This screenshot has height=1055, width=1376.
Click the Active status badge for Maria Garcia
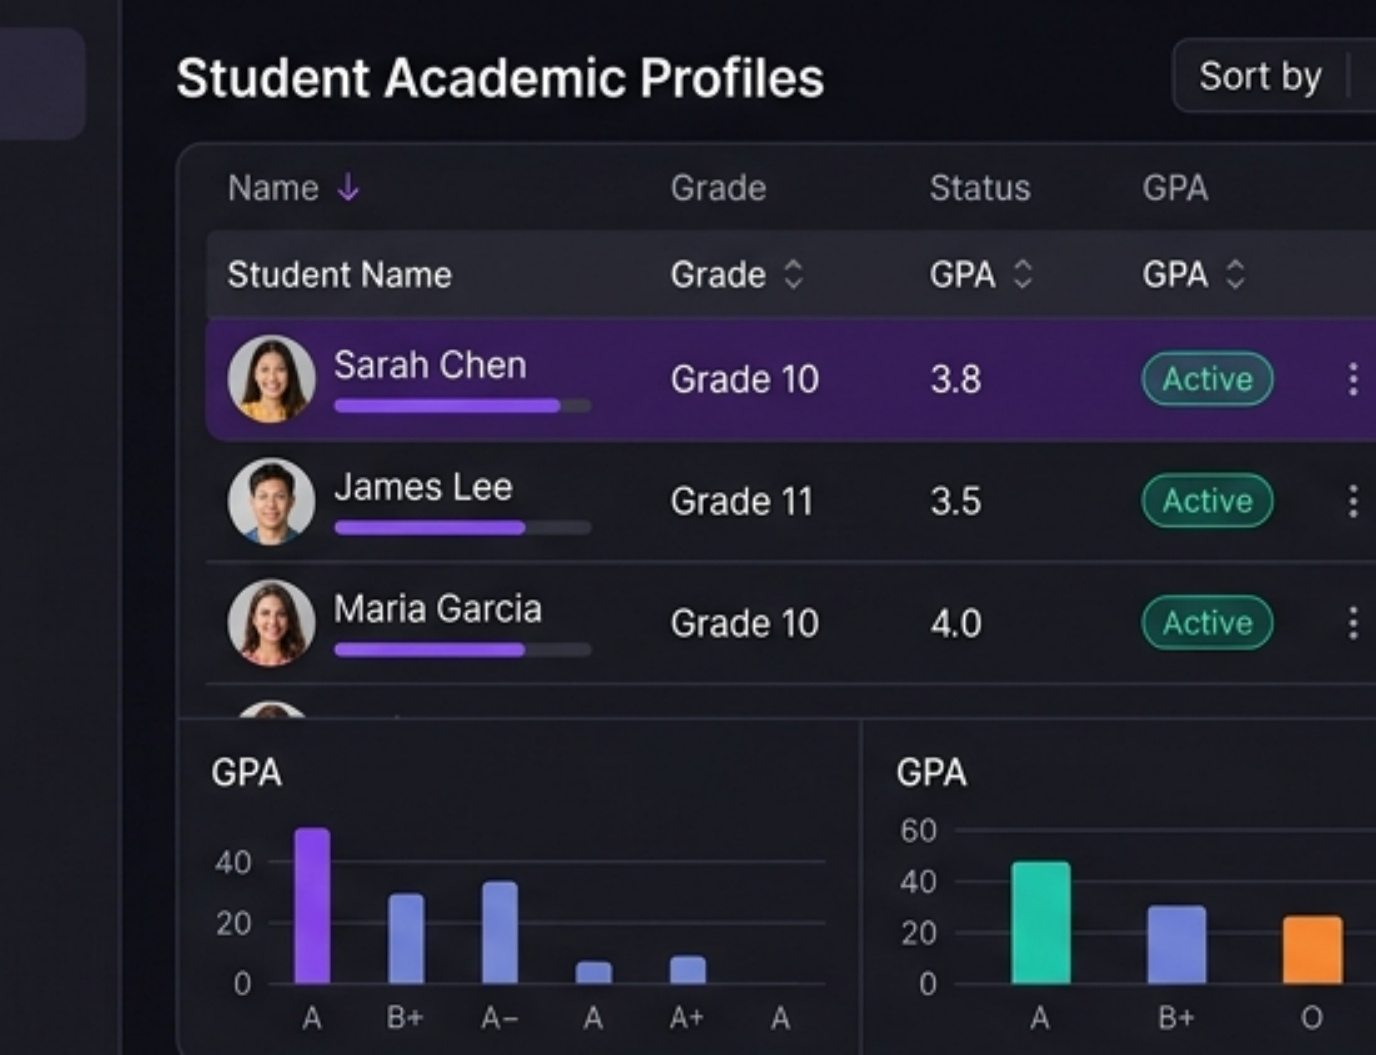tap(1208, 623)
